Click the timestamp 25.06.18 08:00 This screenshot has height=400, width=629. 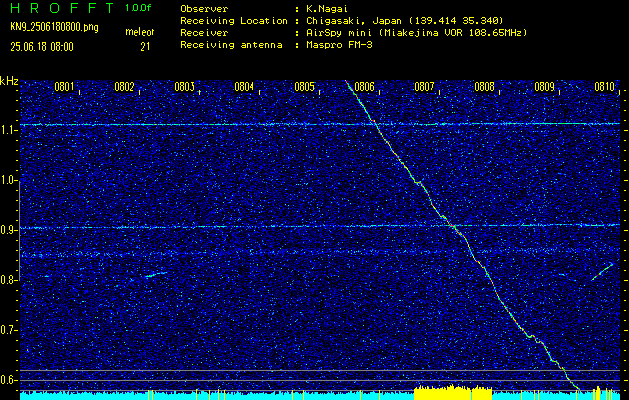click(x=42, y=47)
